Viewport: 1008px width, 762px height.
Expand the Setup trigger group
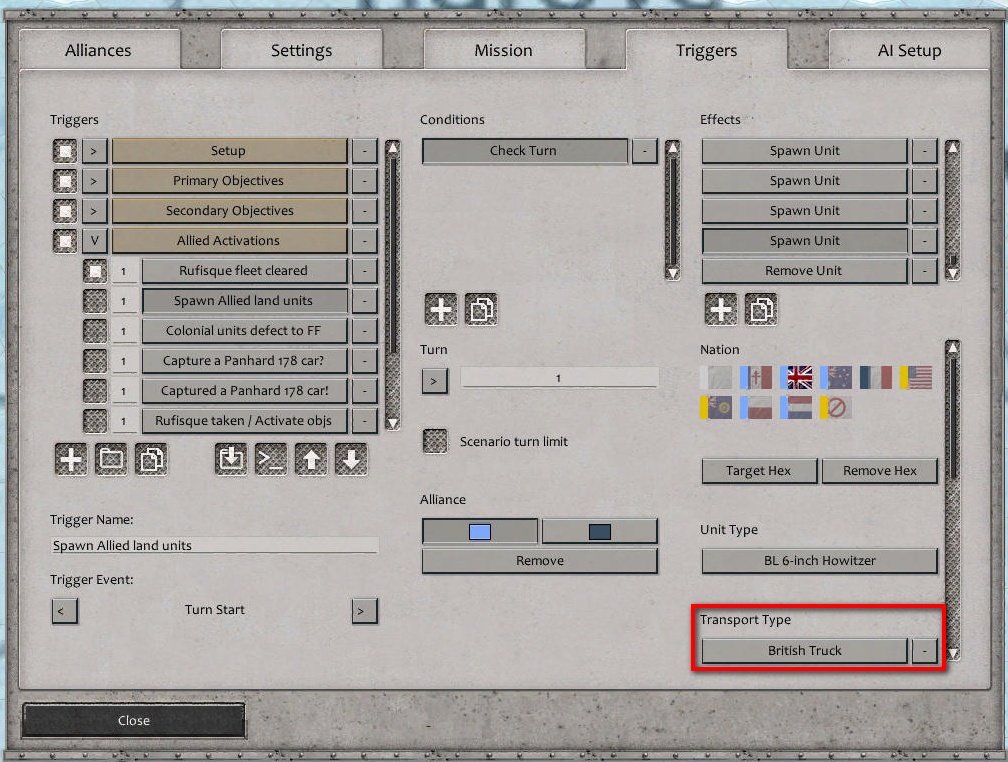[94, 151]
